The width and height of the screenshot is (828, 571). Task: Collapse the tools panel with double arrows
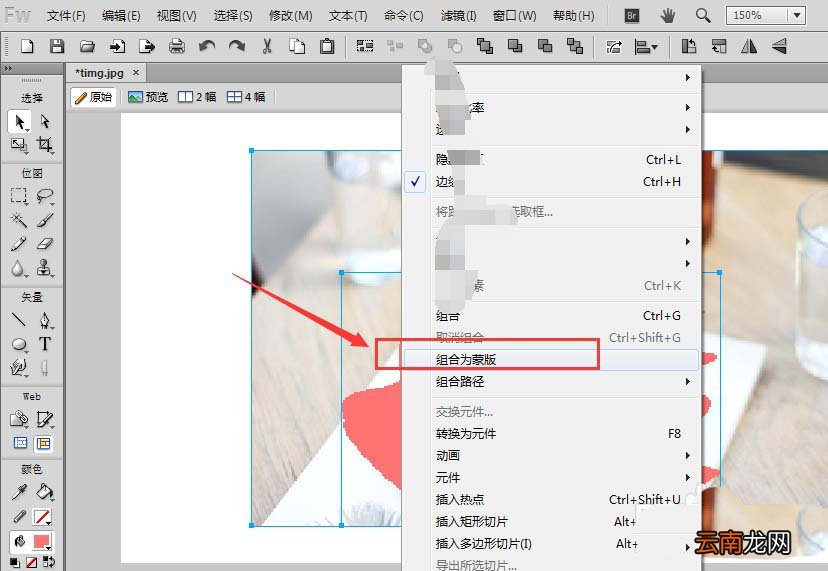8,68
